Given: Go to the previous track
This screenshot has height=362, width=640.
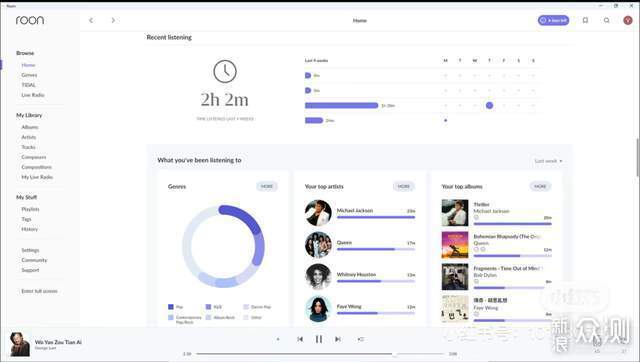Looking at the screenshot, I should tap(300, 339).
